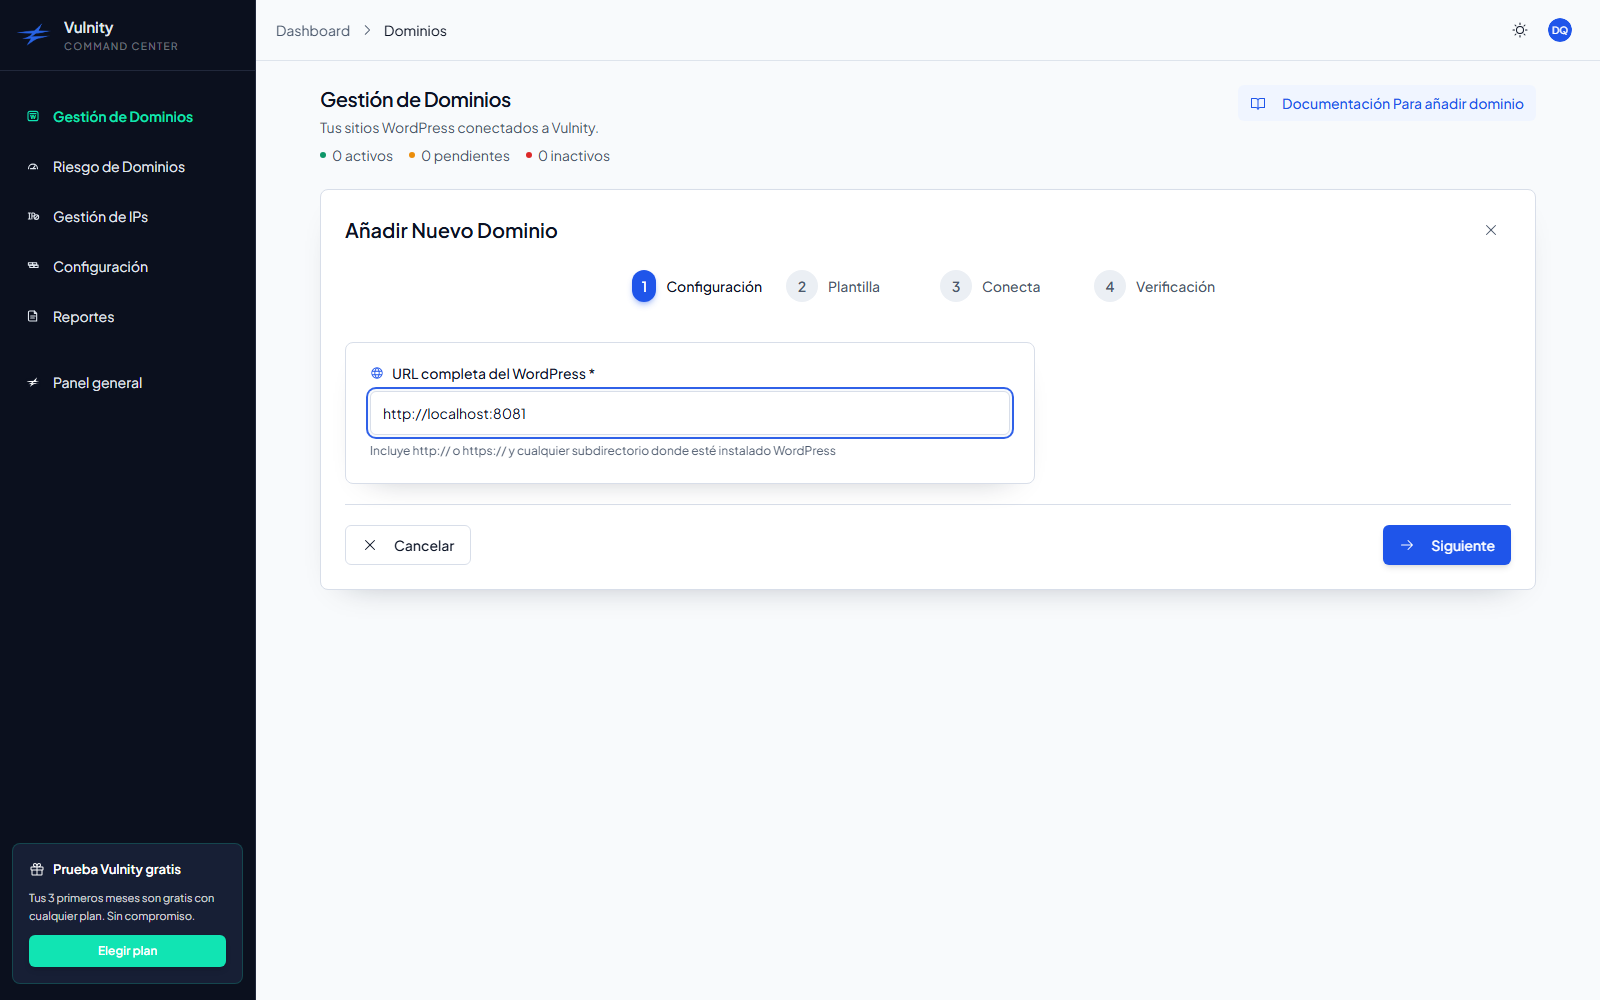Toggle the light/dark theme sun icon
Screen dimensions: 1600x1000
pos(1520,30)
